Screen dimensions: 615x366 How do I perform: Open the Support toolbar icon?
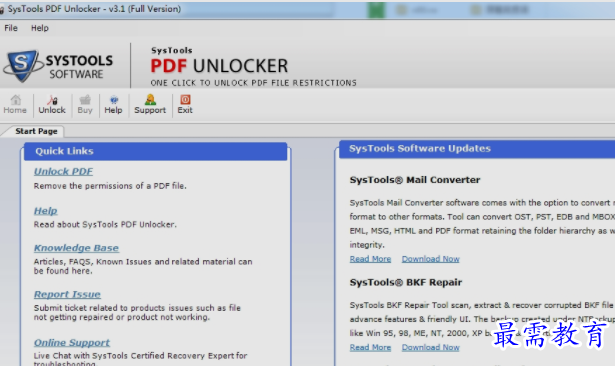pos(150,105)
